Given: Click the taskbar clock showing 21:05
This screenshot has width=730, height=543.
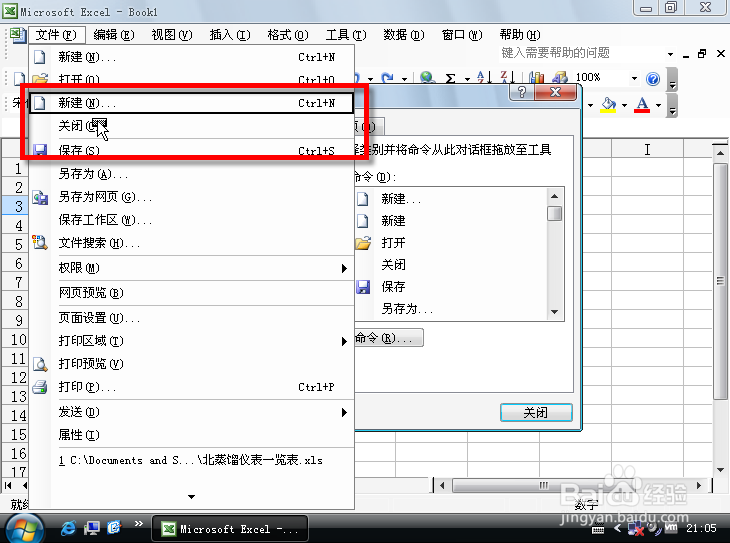Looking at the screenshot, I should pos(701,528).
